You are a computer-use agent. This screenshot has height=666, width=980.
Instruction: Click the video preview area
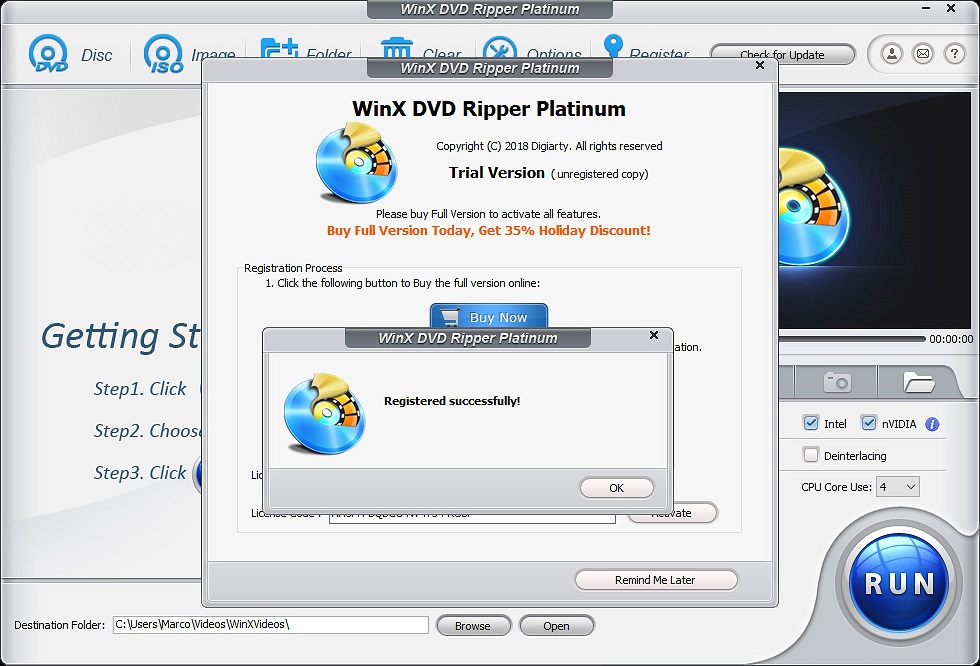874,211
